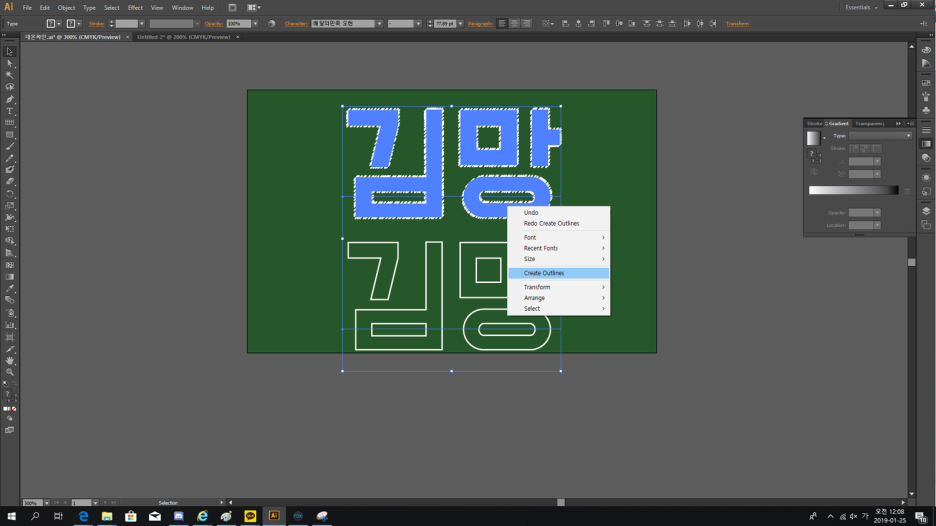The image size is (936, 526).
Task: Click the Transform link in control bar
Action: [737, 23]
